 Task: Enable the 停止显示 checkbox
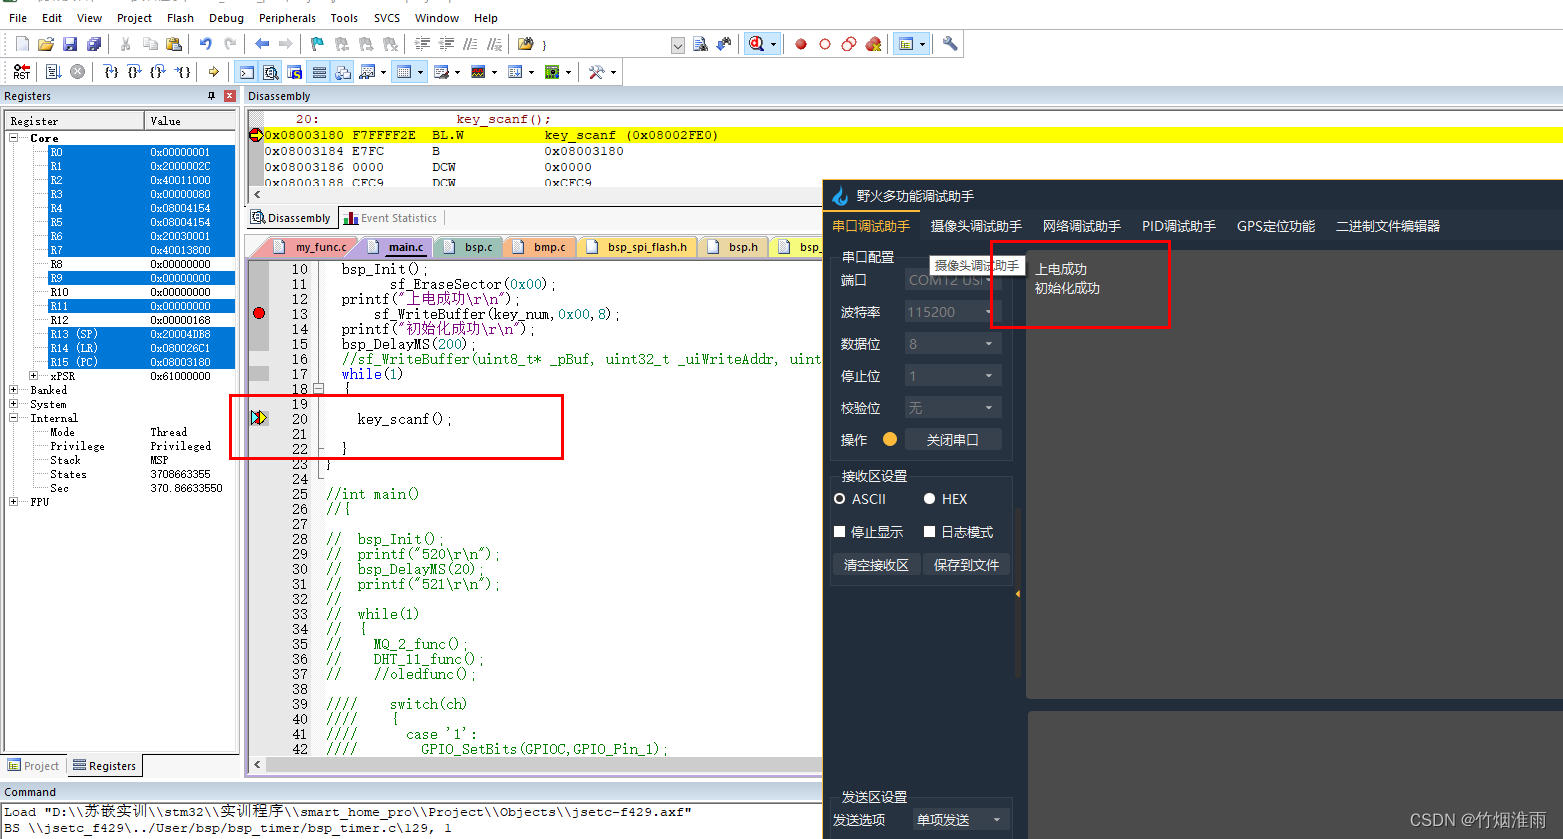(840, 531)
